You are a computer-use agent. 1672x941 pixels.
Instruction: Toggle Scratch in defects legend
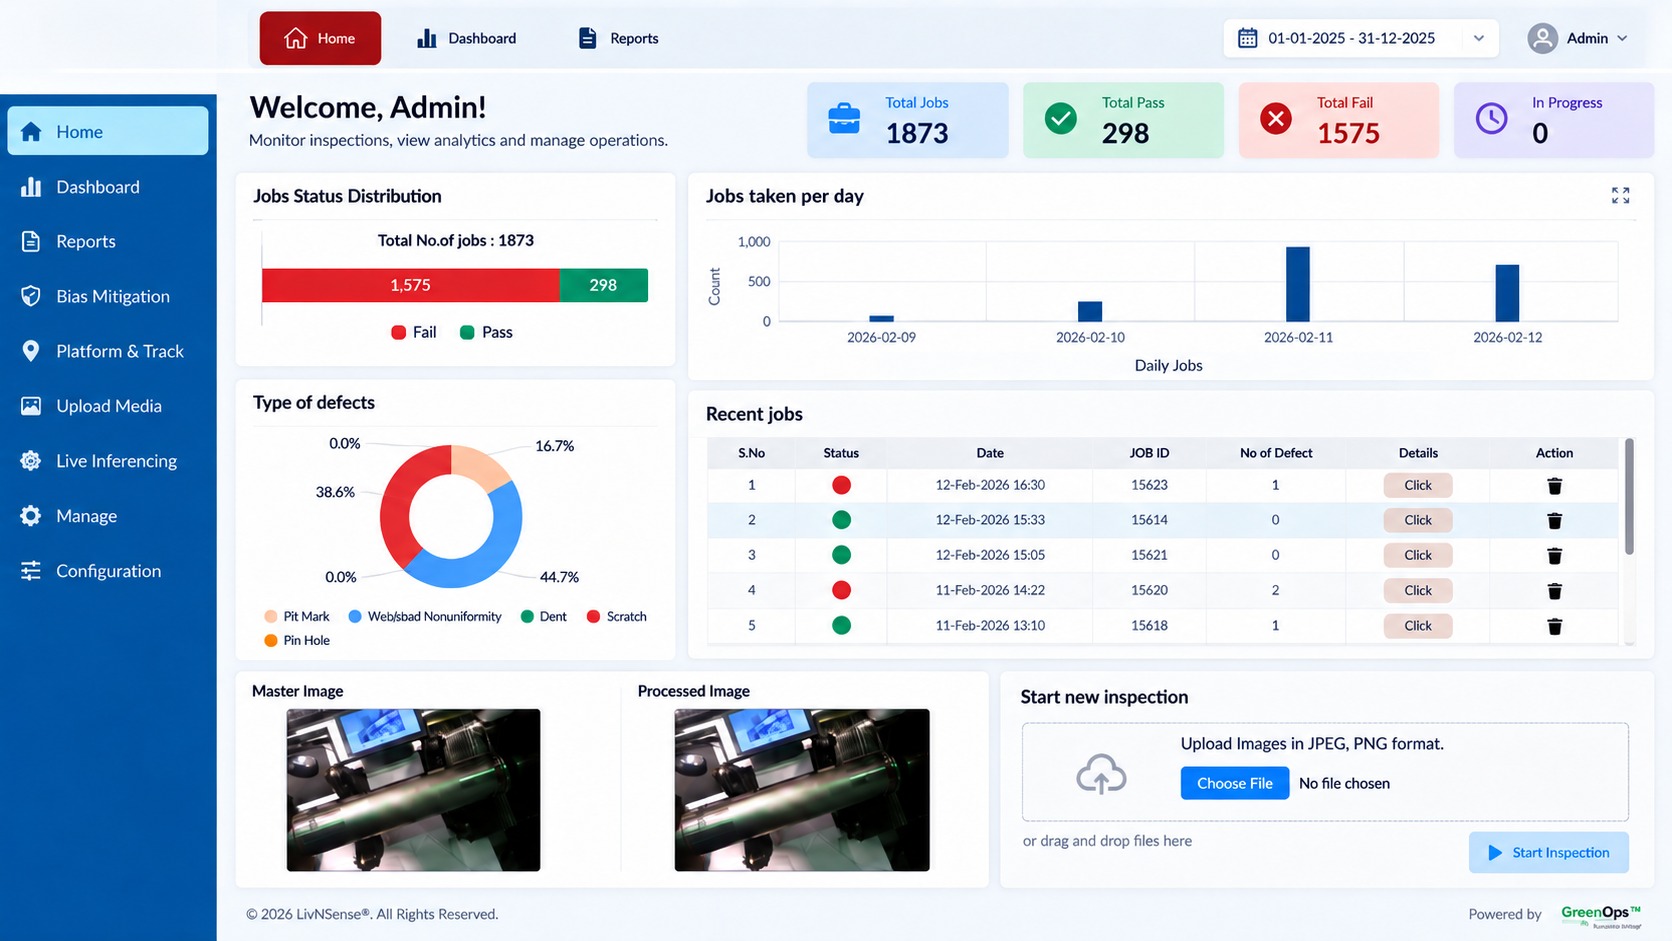click(617, 617)
